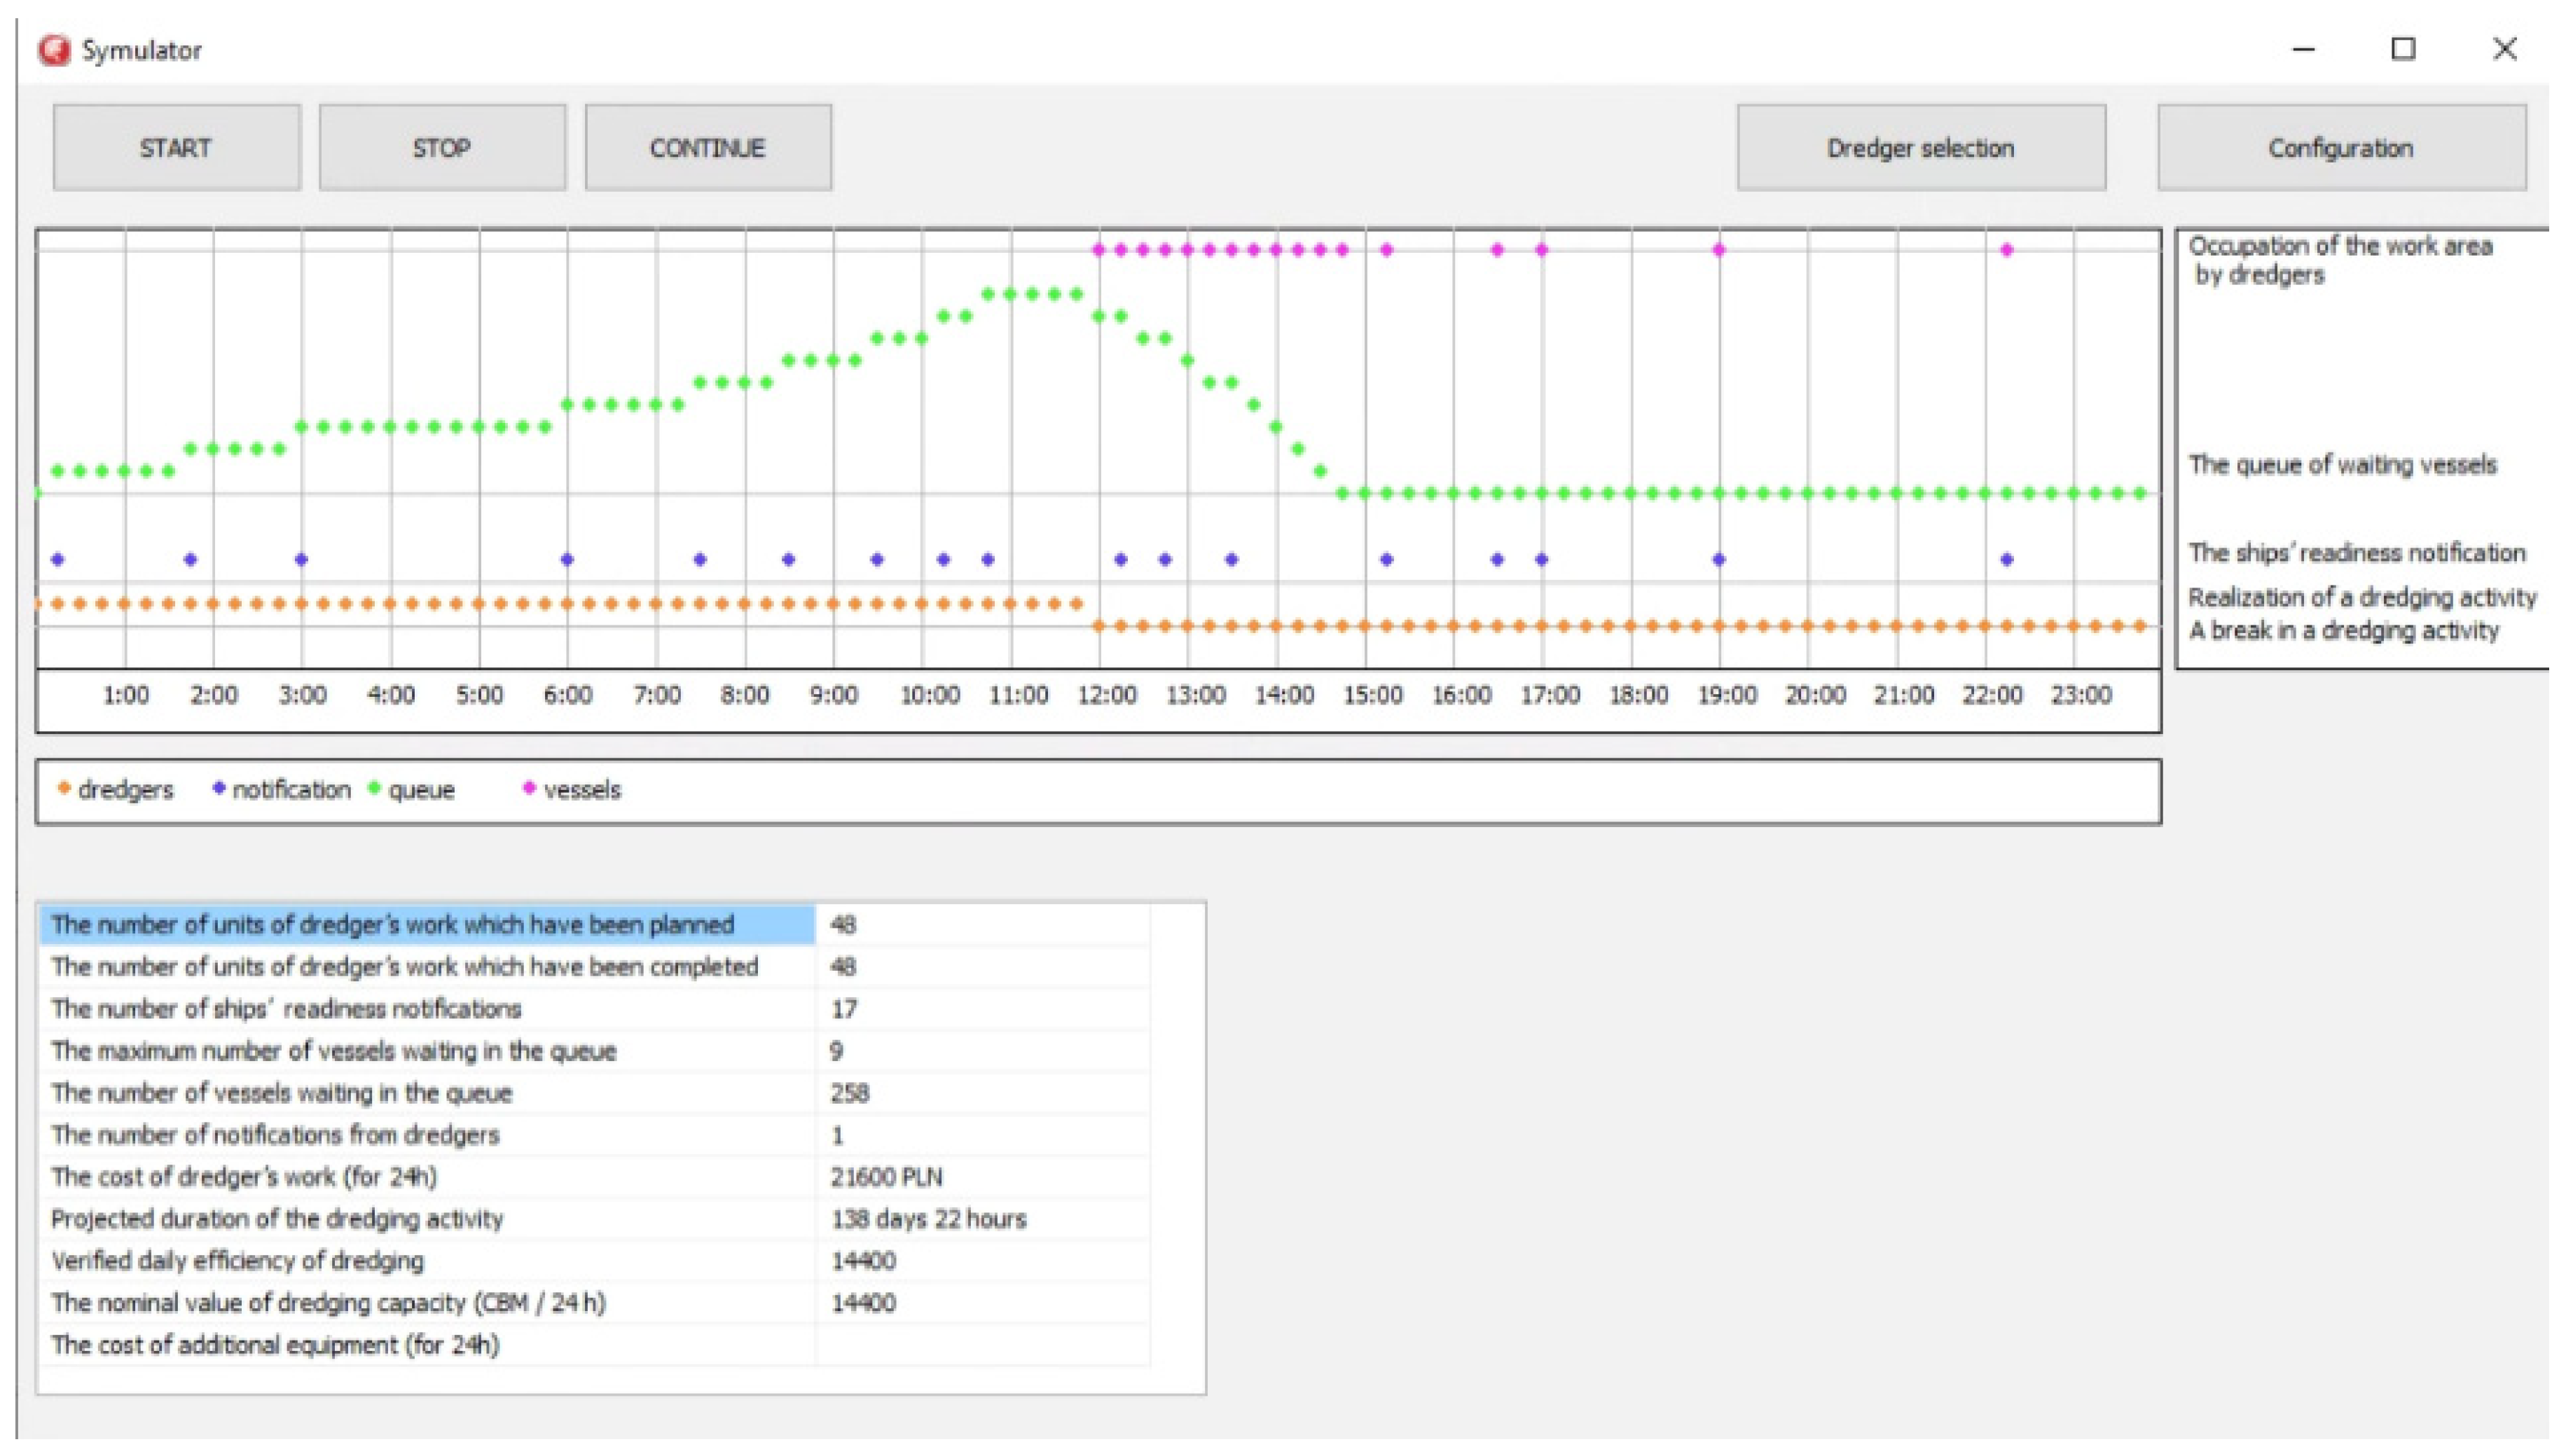Click 'Realization of a dredging activity' label
2566x1456 pixels.
click(x=2362, y=598)
